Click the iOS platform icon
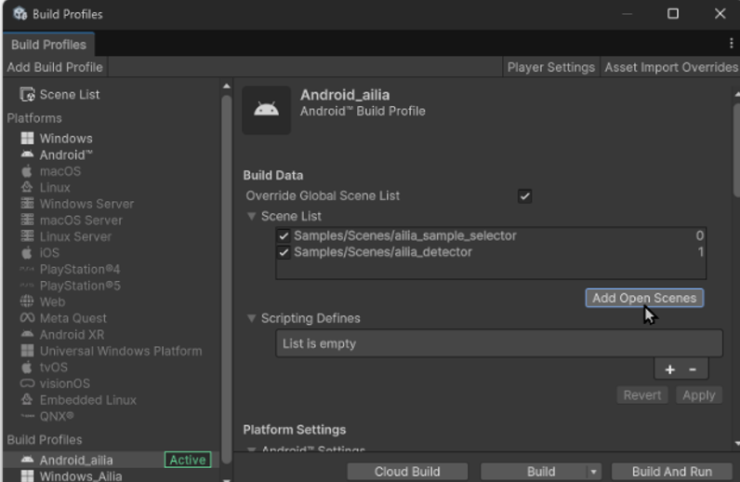The width and height of the screenshot is (740, 482). 28,253
